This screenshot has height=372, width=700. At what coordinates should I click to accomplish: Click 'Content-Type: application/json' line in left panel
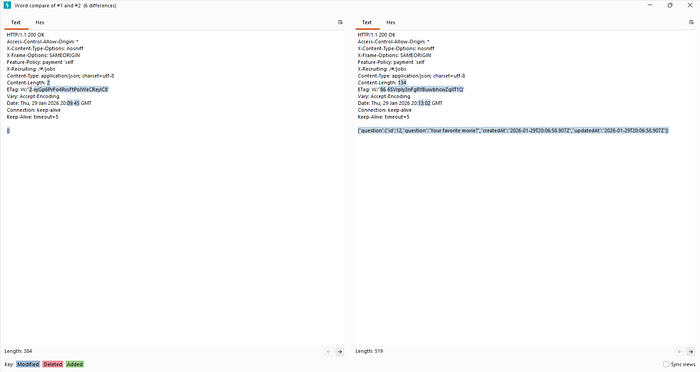pos(60,76)
